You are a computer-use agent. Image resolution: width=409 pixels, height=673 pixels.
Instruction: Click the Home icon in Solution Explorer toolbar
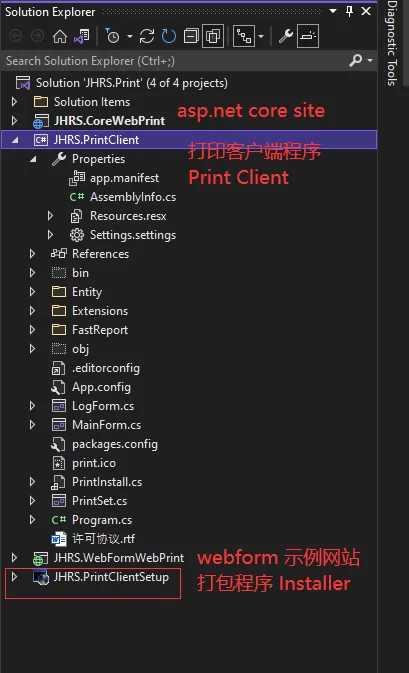coord(60,36)
